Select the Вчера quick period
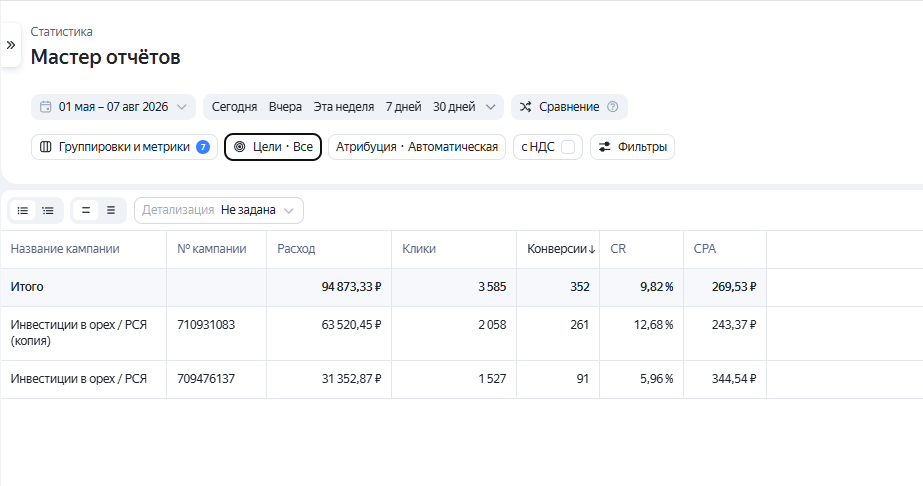Viewport: 923px width, 486px height. click(x=285, y=107)
